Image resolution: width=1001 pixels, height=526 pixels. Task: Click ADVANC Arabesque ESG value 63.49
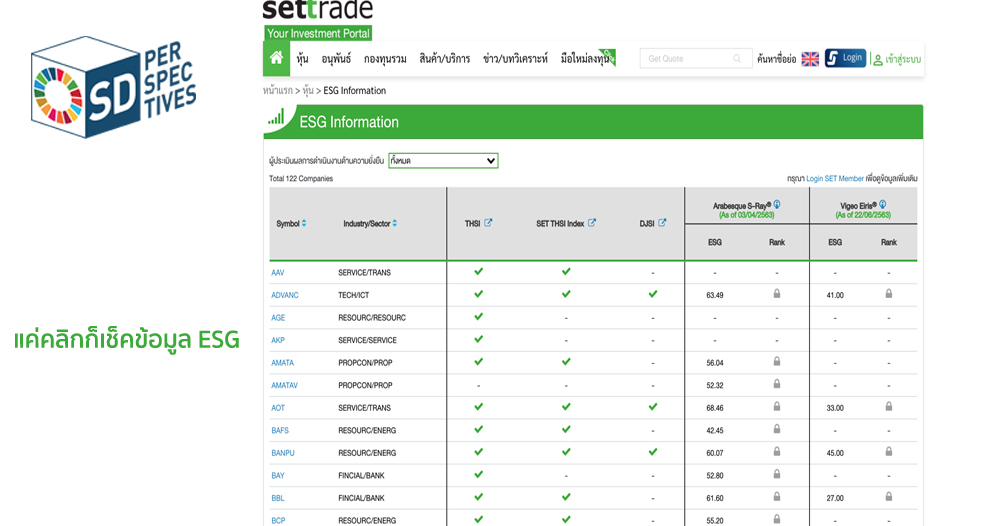pos(715,295)
